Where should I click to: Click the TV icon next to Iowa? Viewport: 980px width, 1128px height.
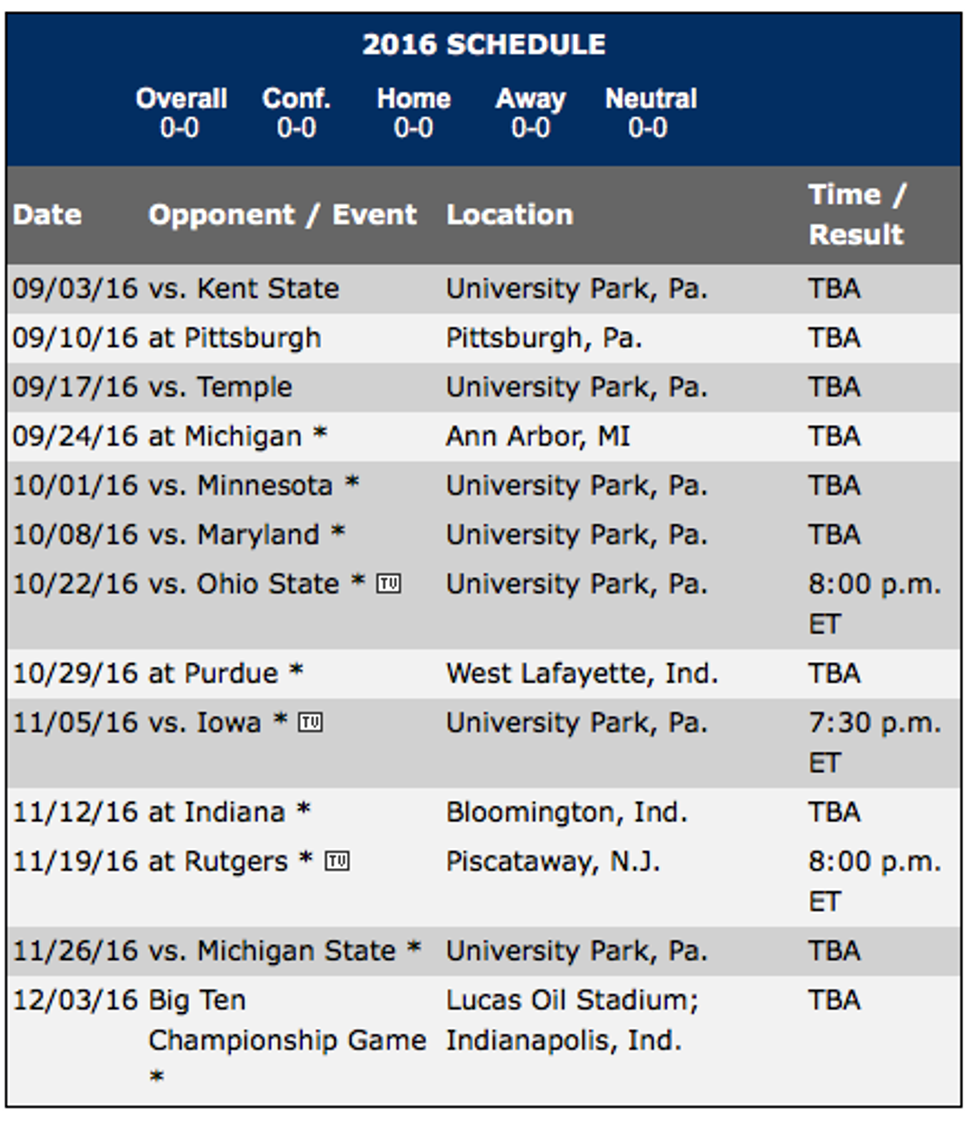point(310,723)
